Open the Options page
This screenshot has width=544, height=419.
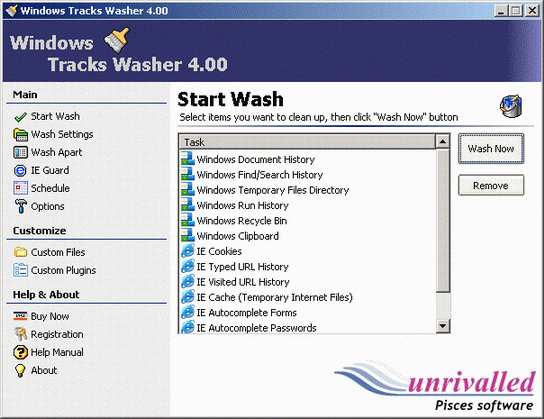pyautogui.click(x=48, y=206)
